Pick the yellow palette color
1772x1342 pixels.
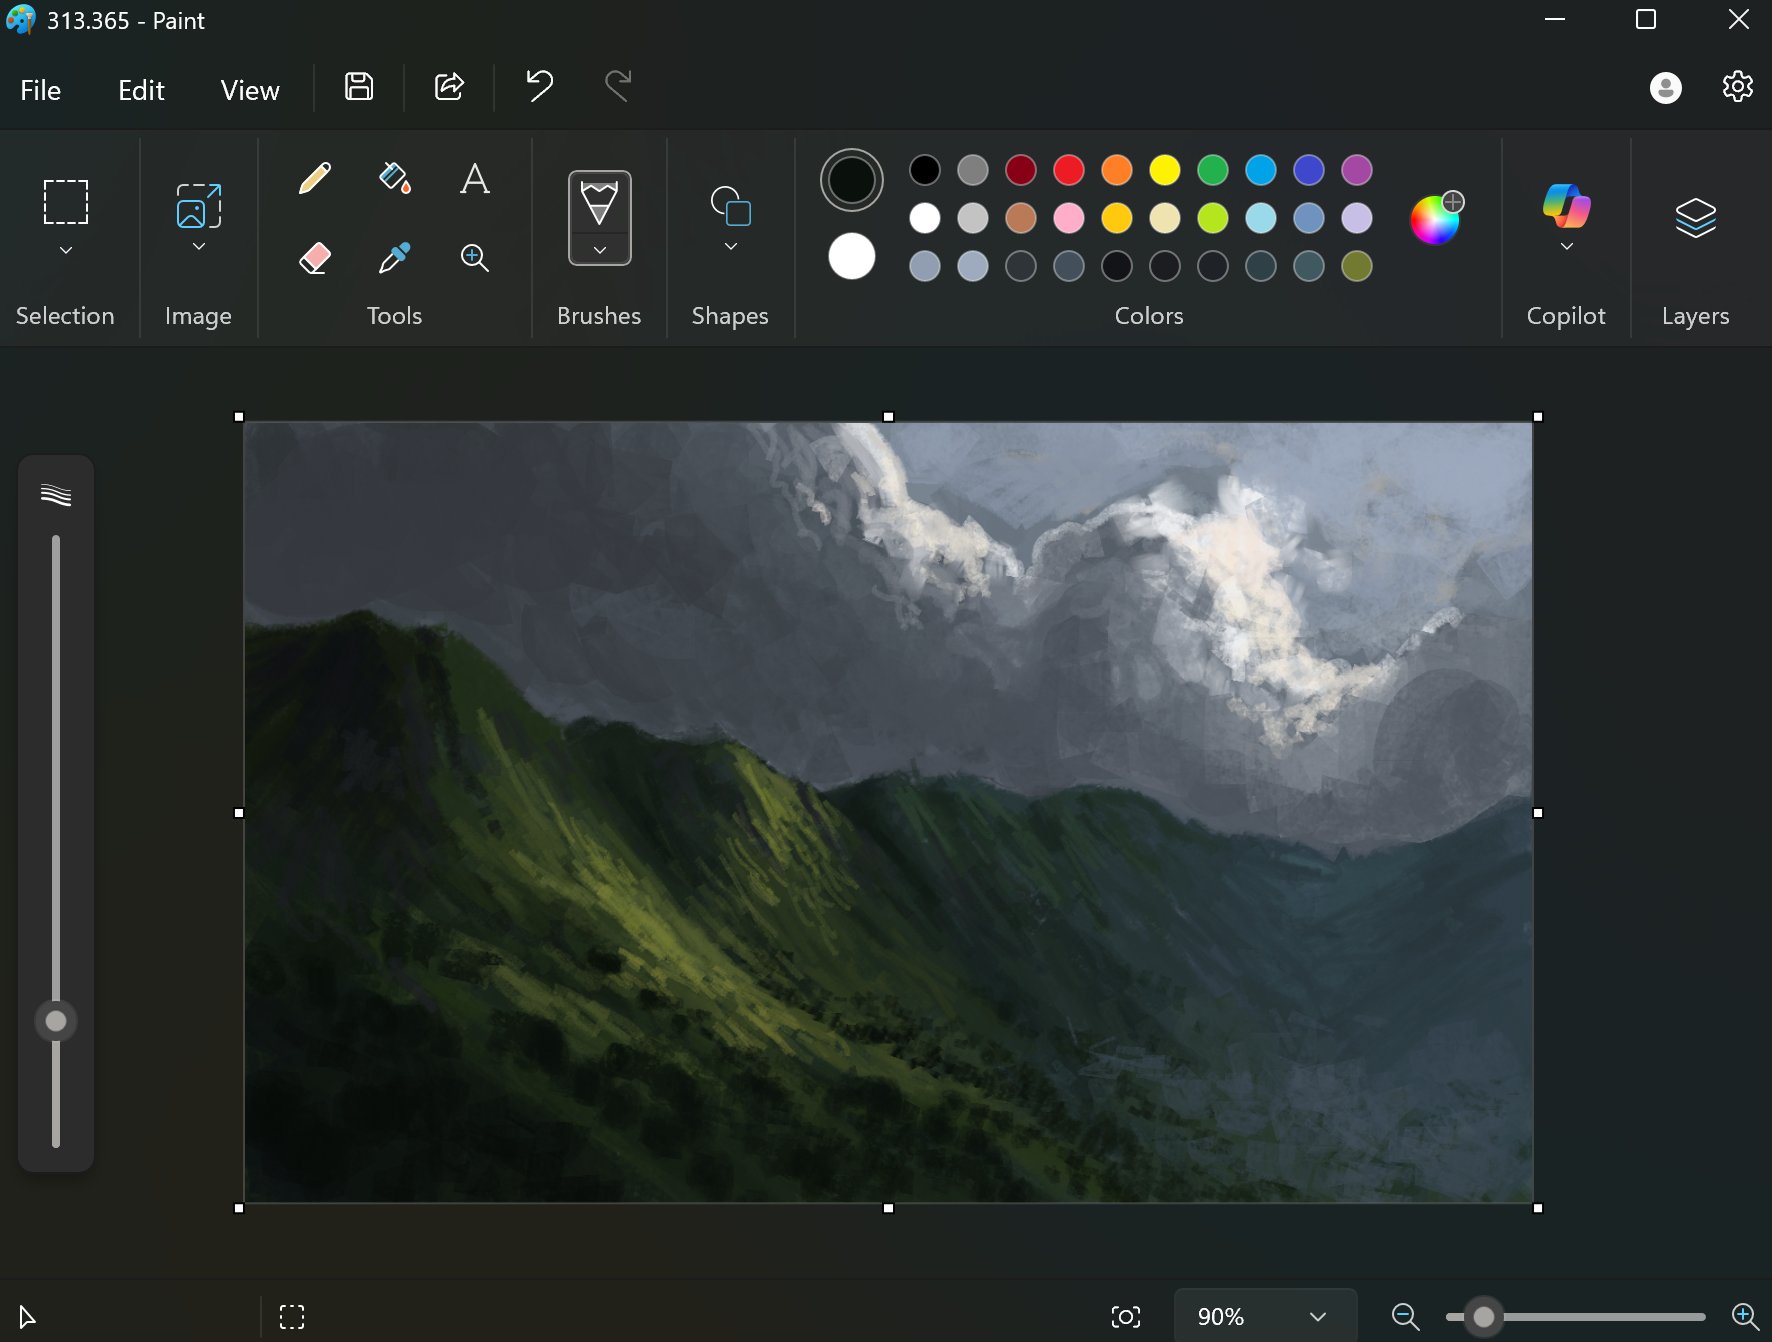coord(1165,170)
